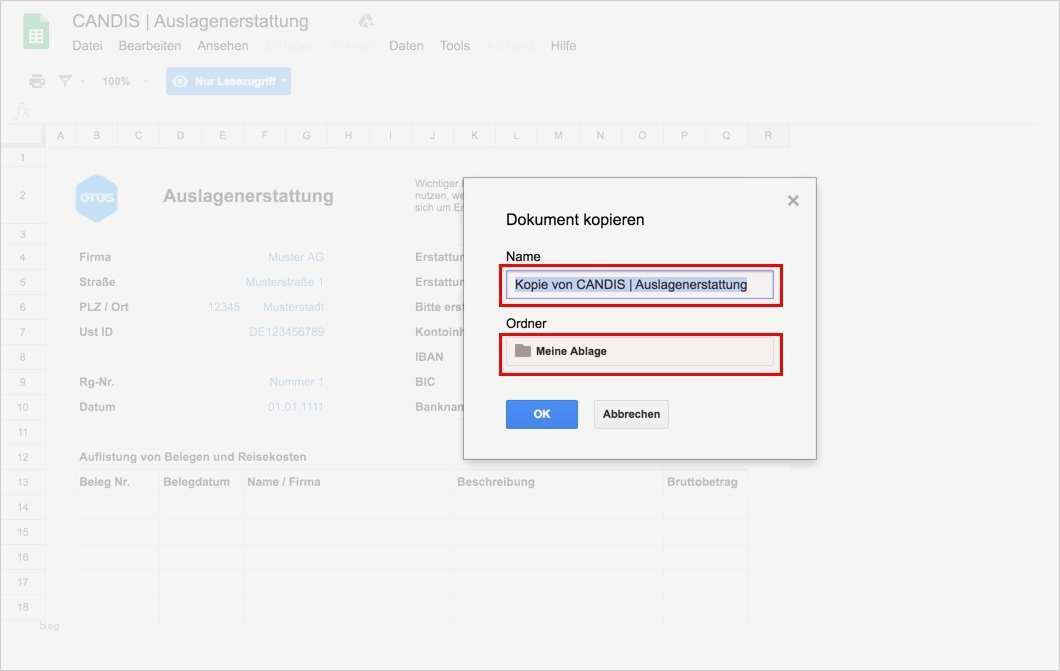Image resolution: width=1060 pixels, height=671 pixels.
Task: Click the Musterstraße 1 cell
Action: coord(284,282)
